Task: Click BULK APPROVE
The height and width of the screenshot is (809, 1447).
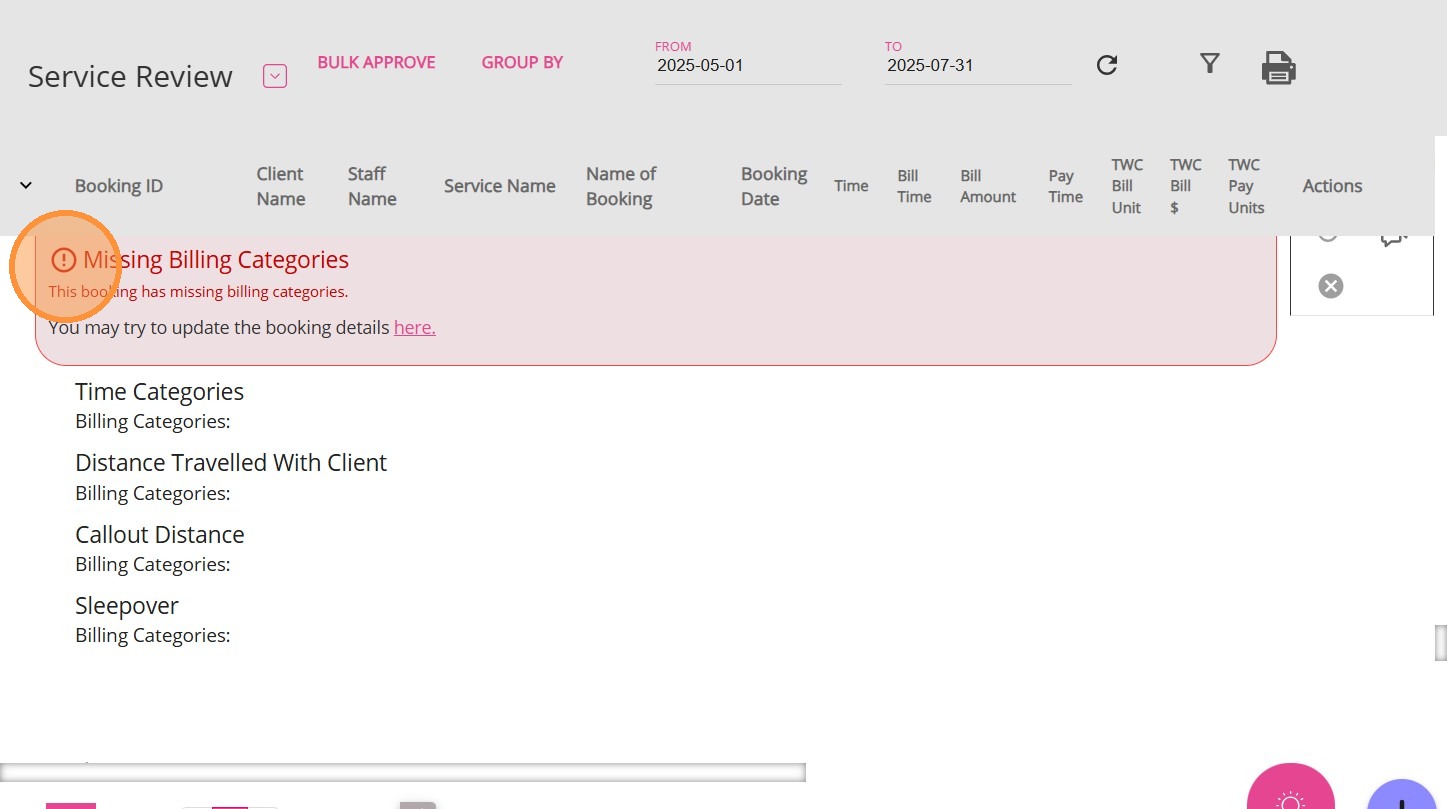Action: coord(376,62)
